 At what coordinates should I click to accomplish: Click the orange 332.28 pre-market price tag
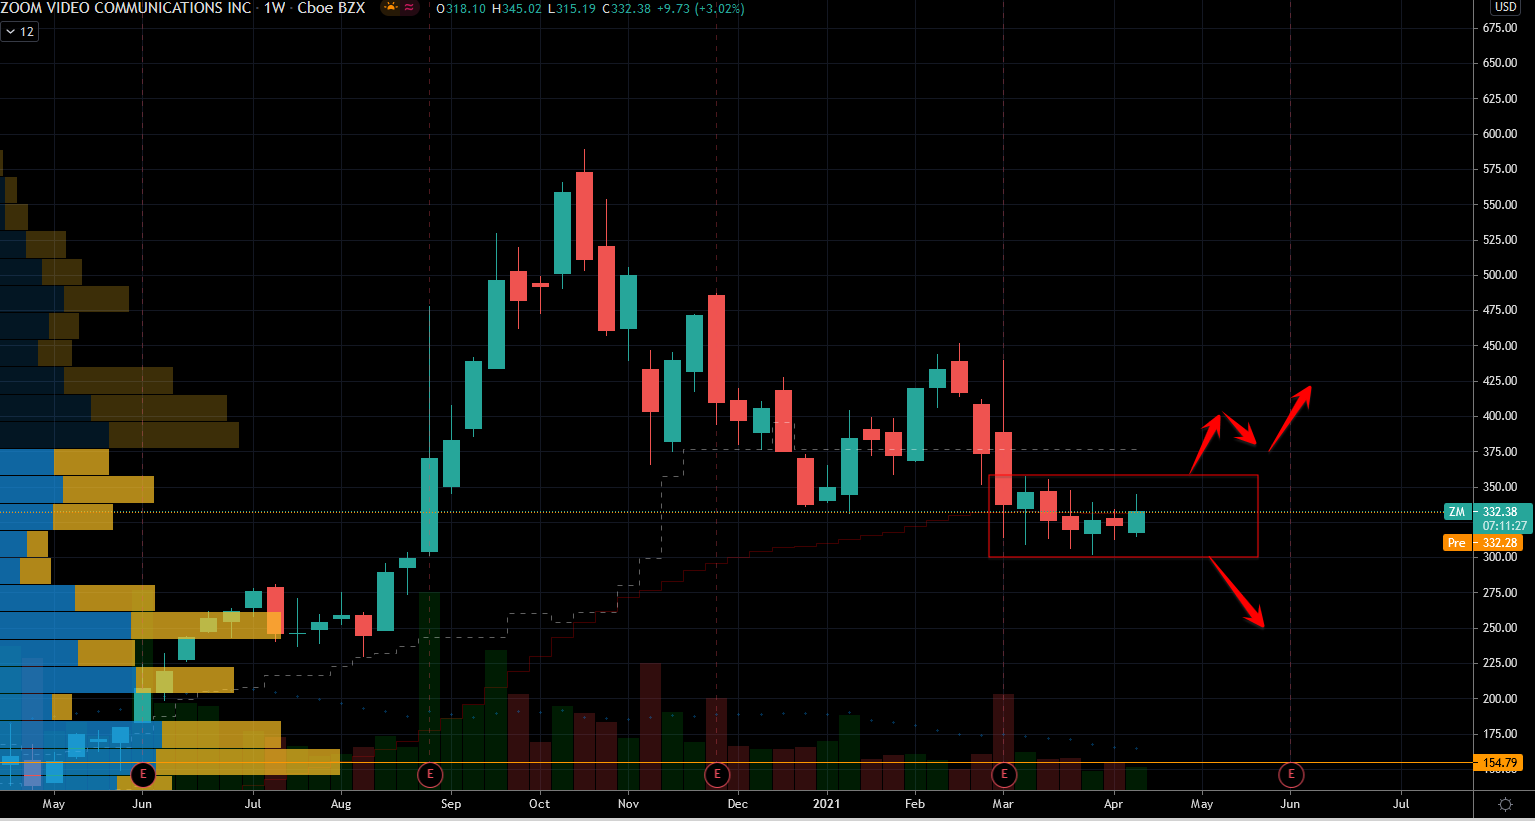tap(1499, 543)
